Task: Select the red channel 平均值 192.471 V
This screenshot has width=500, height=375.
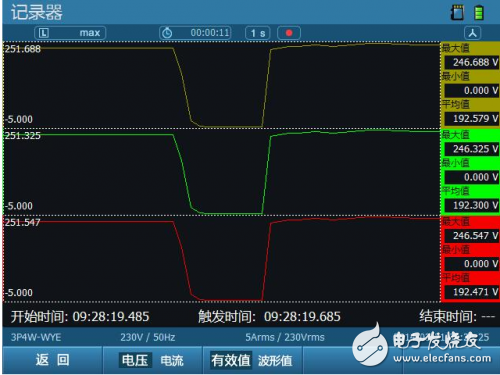Action: pos(471,292)
